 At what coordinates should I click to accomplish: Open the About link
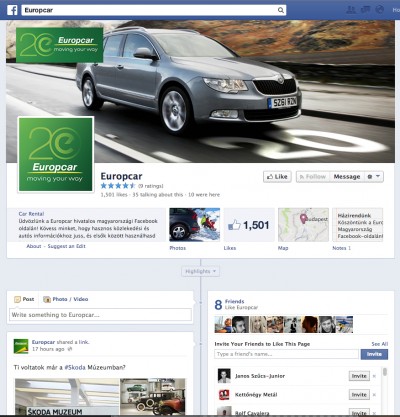(x=34, y=246)
